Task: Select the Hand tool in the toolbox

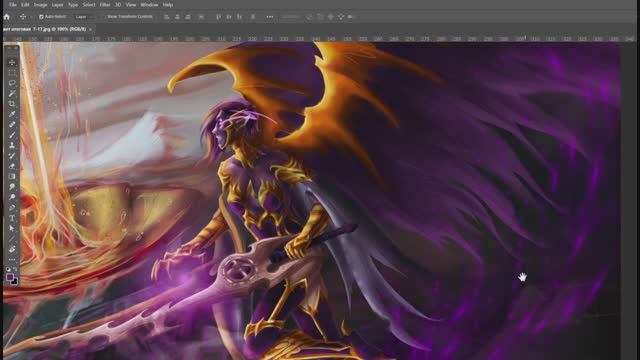Action: click(12, 249)
